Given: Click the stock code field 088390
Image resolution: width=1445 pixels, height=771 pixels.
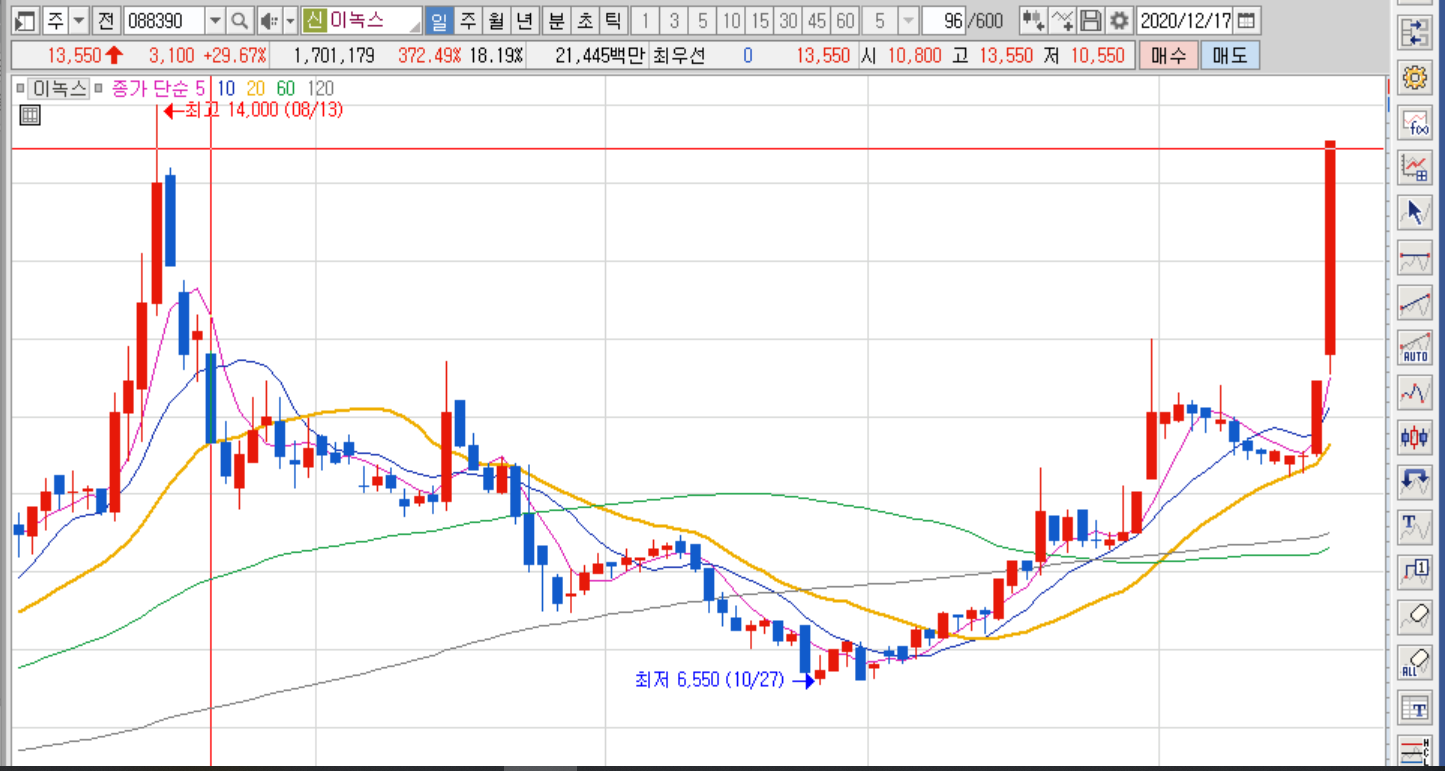Looking at the screenshot, I should point(164,20).
